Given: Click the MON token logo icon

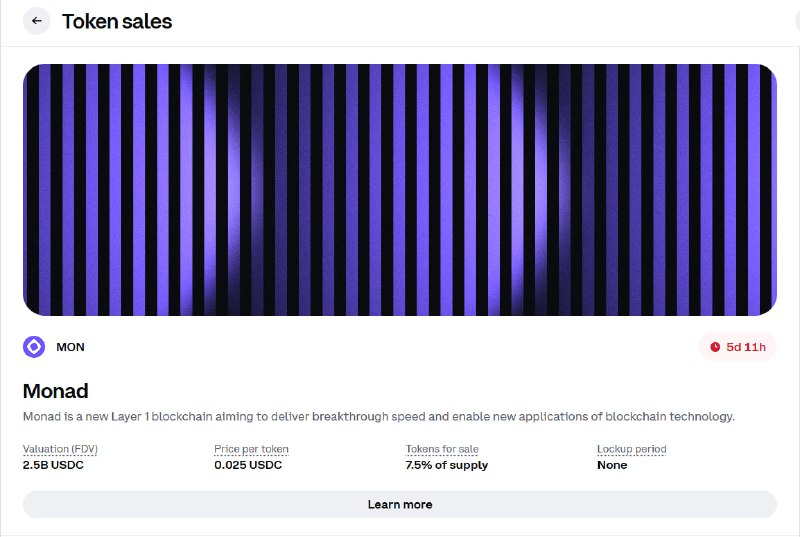Looking at the screenshot, I should [34, 347].
